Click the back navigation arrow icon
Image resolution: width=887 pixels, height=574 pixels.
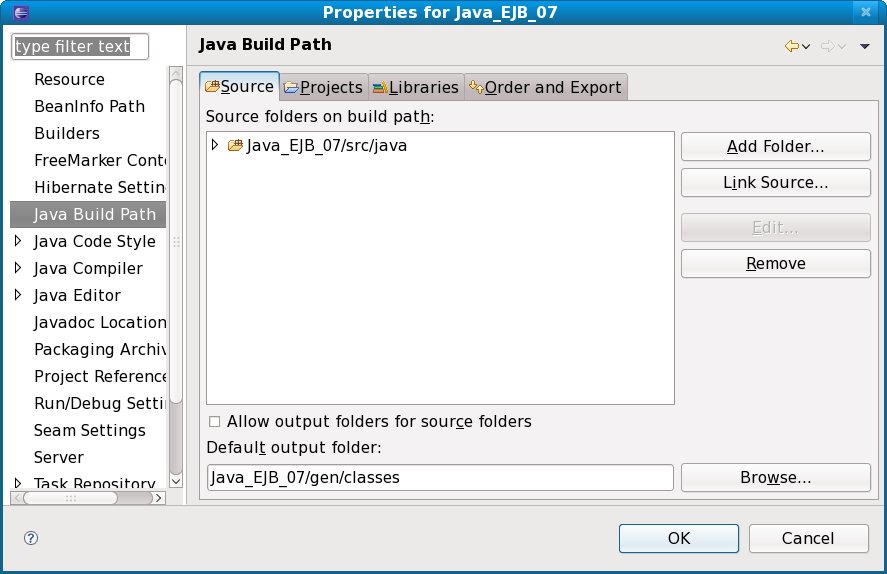point(793,46)
